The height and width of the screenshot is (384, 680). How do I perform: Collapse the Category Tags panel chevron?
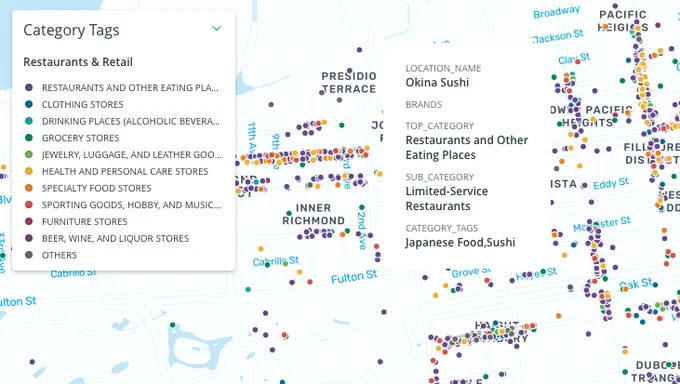coord(216,29)
